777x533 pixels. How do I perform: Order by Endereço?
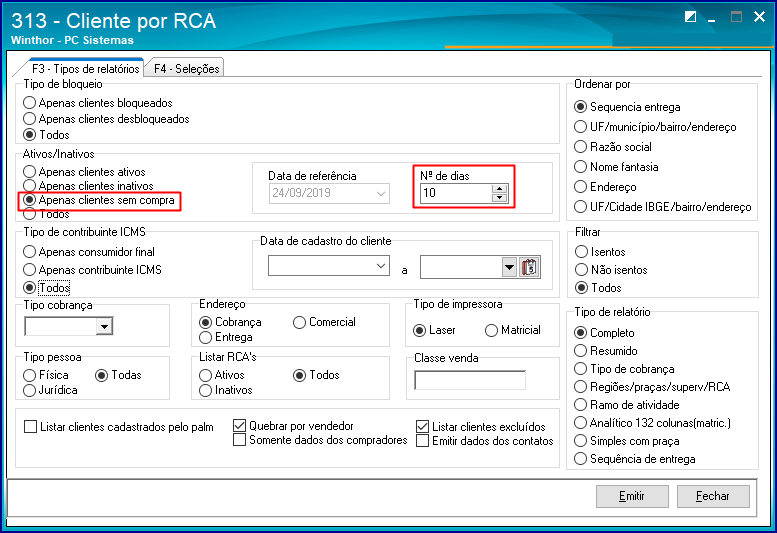pos(605,187)
